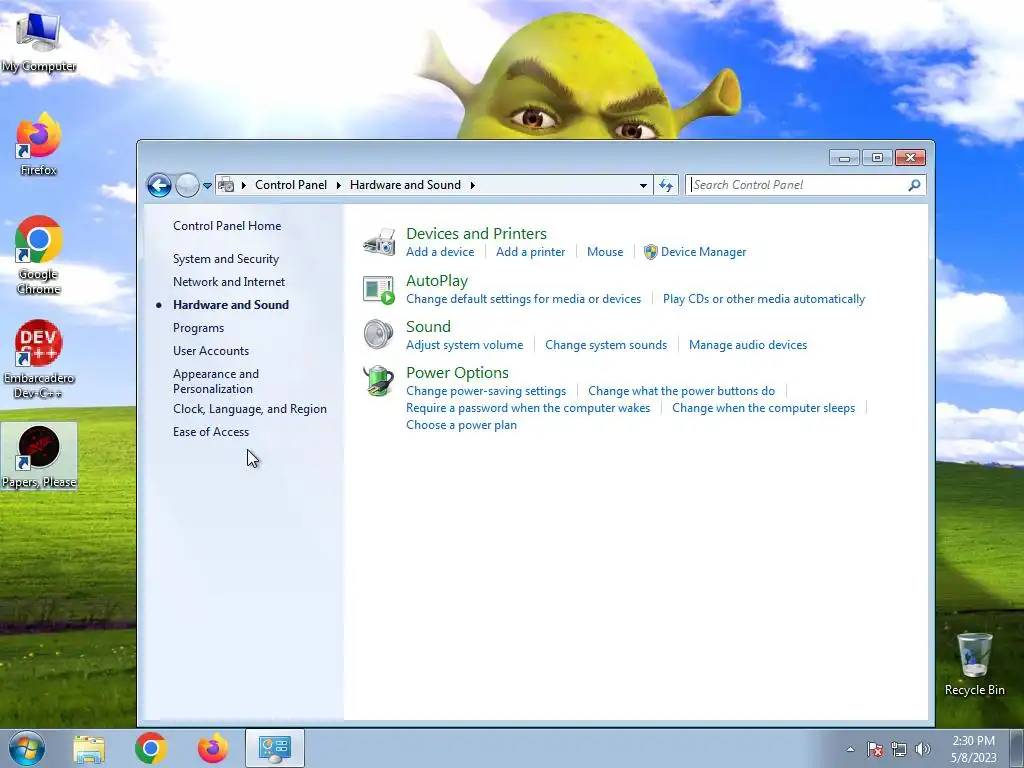The height and width of the screenshot is (768, 1024).
Task: Click the taskbar clock showing 2:30 PM
Action: pos(973,749)
